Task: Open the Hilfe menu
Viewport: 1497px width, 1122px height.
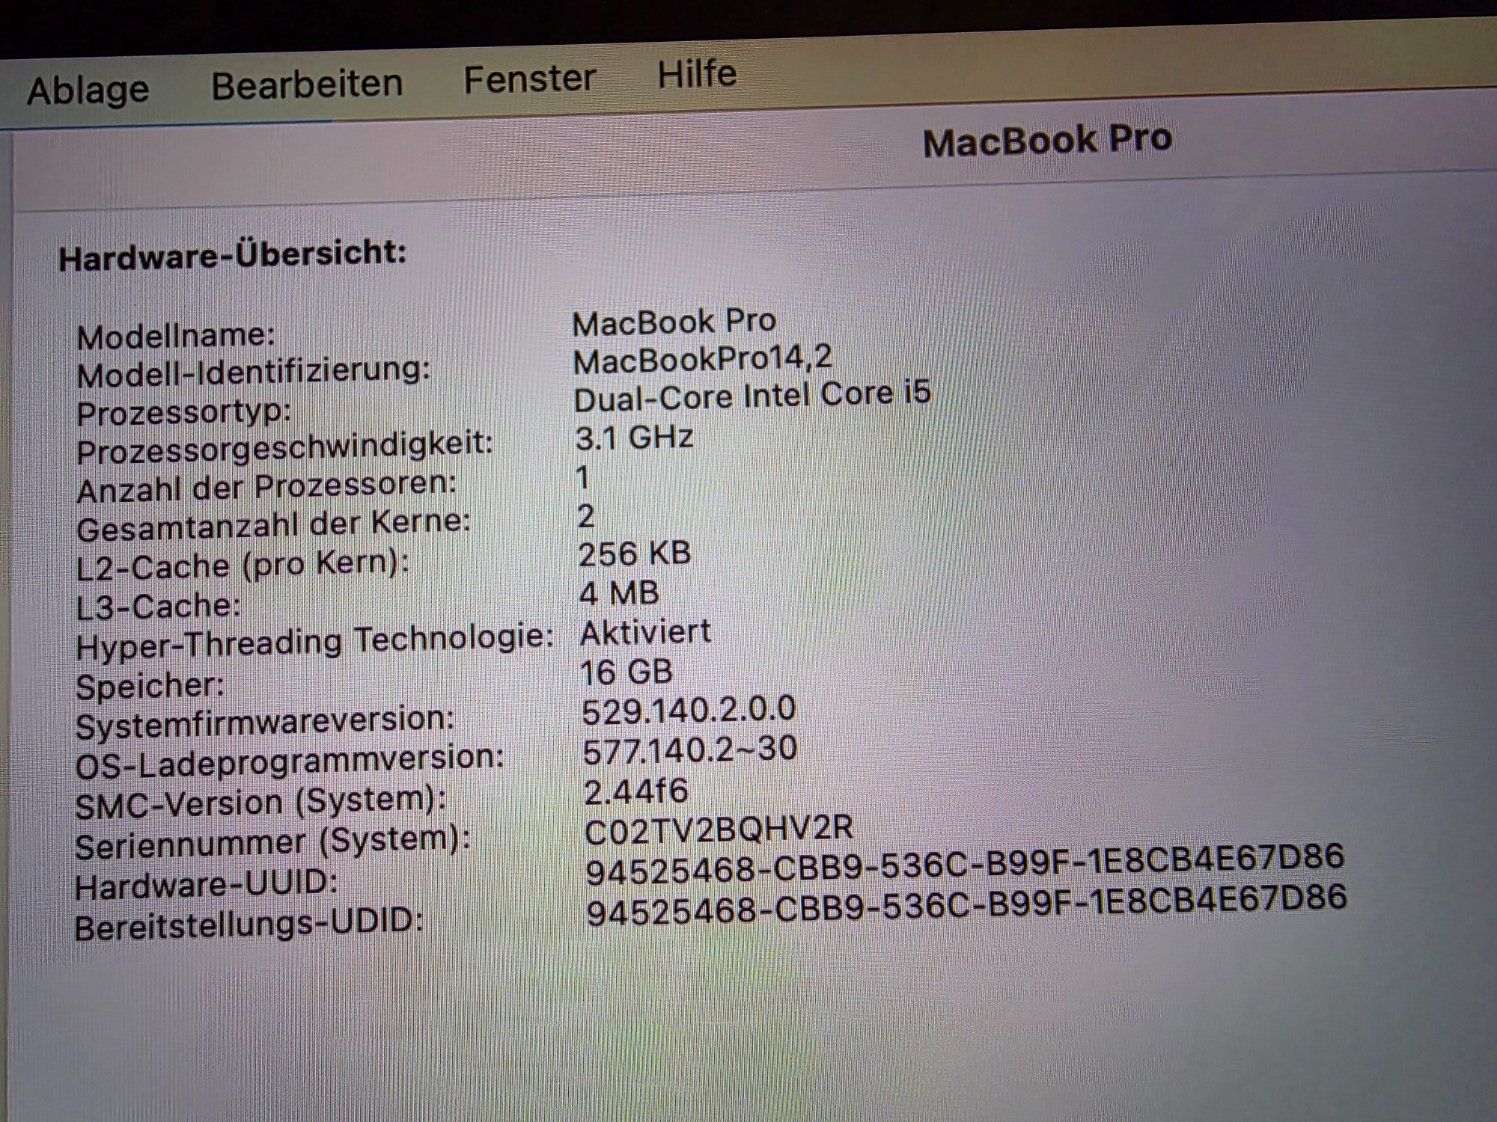Action: (697, 73)
